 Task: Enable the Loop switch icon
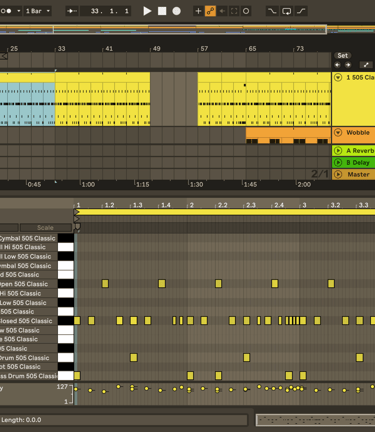286,11
